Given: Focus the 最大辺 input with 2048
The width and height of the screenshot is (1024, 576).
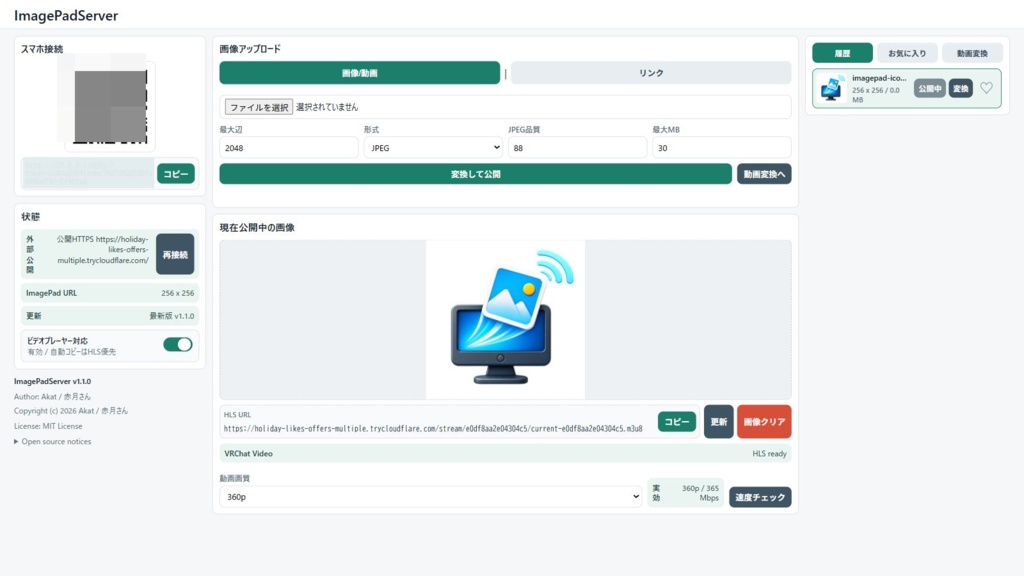Looking at the screenshot, I should [289, 148].
